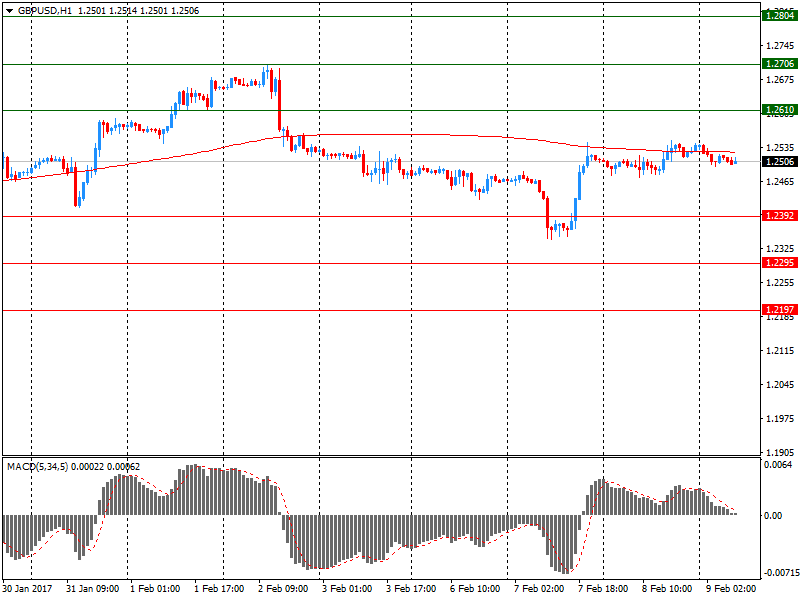This screenshot has height=600, width=800.
Task: Select the 7 Feb 02:00 time label
Action: [x=539, y=588]
